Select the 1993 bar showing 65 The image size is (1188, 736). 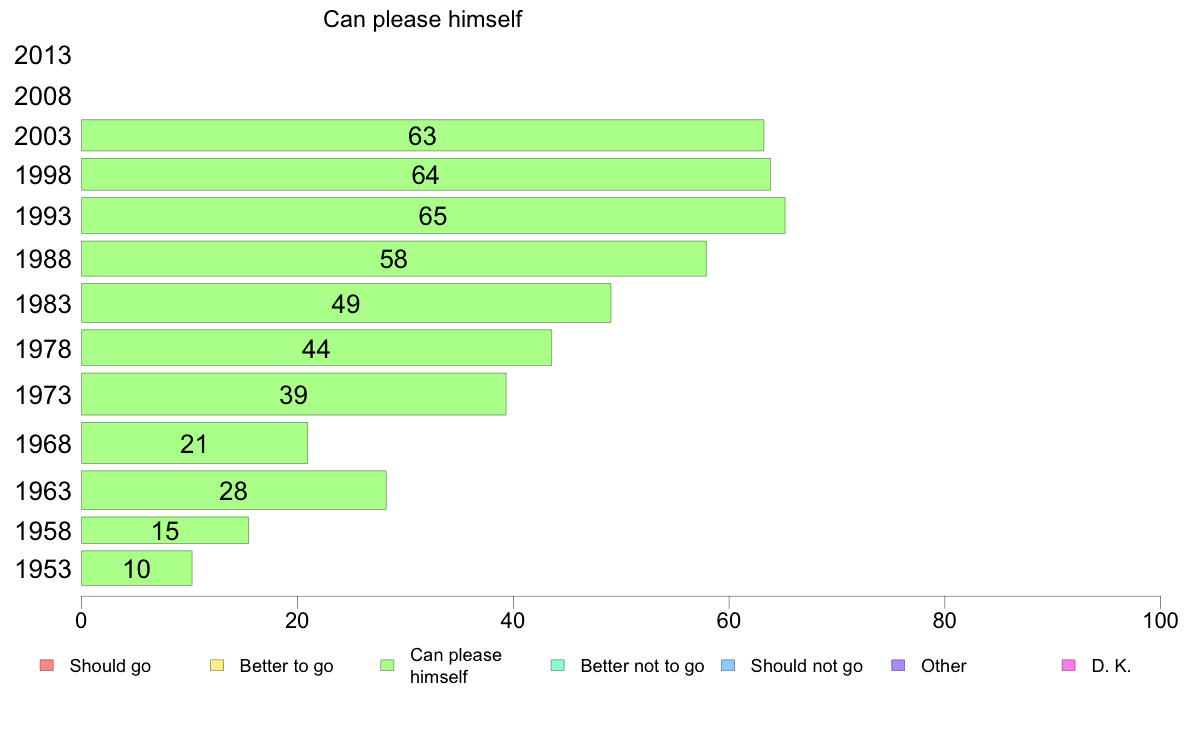click(x=433, y=215)
